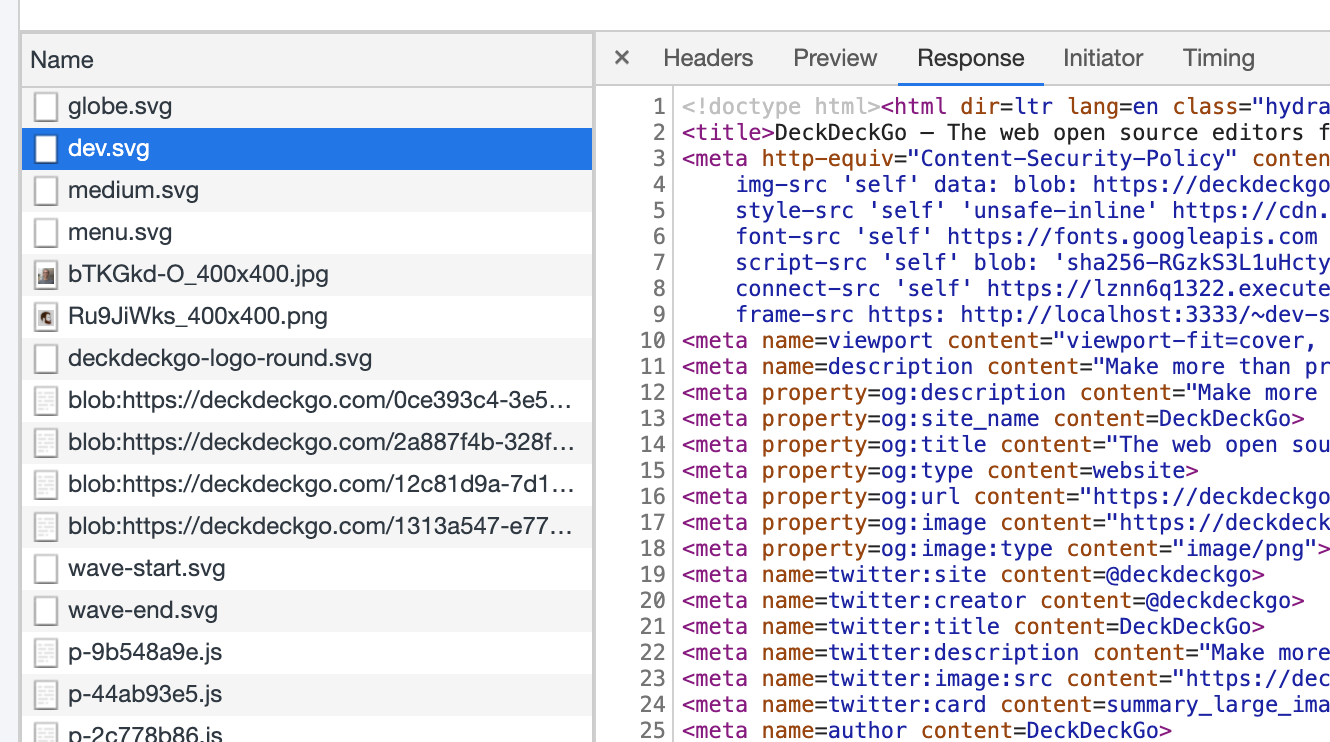Click line number 10 in the Response view

[652, 340]
